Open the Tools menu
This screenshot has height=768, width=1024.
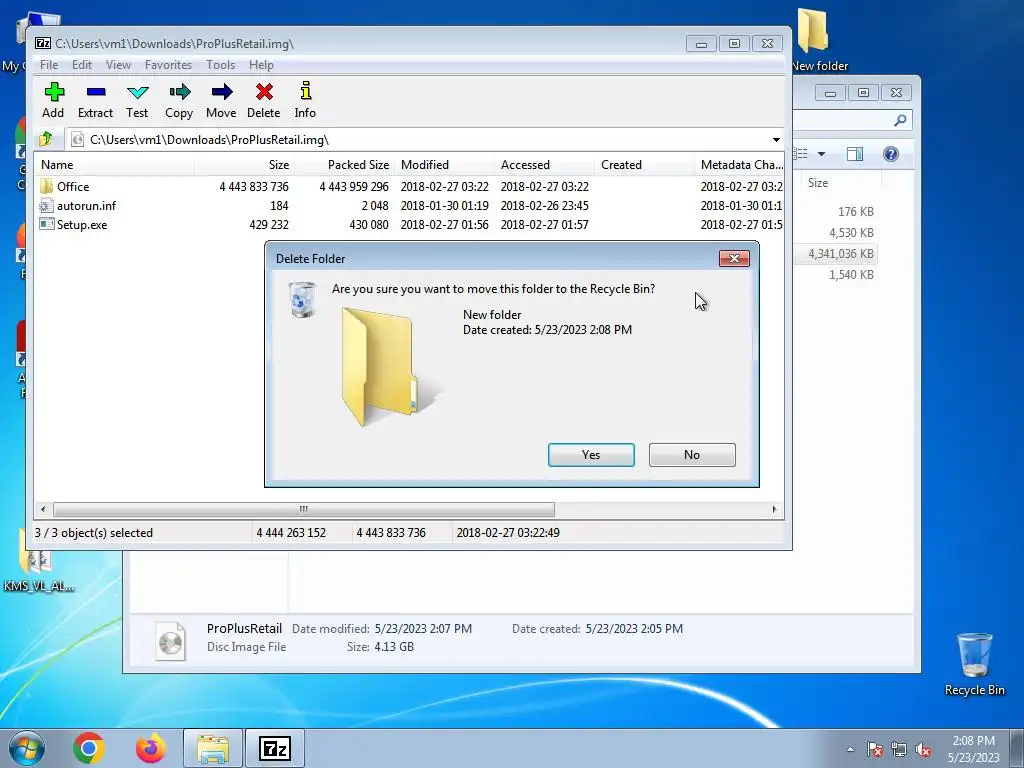220,65
